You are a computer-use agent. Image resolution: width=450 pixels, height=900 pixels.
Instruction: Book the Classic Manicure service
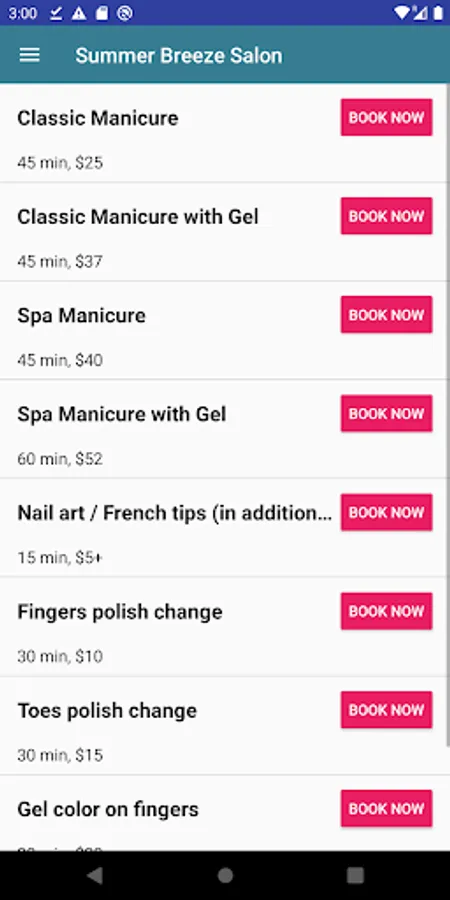386,117
